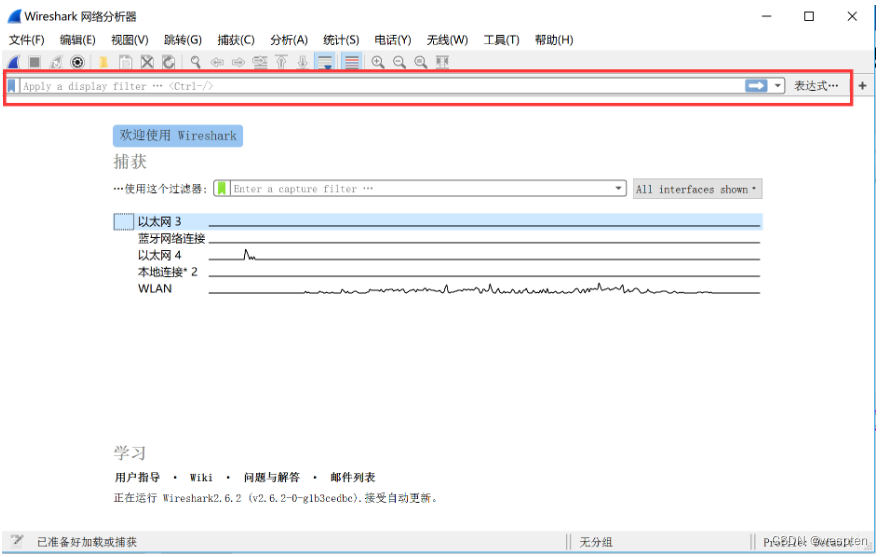Open the 视图(V) menu
The height and width of the screenshot is (557, 883).
tap(130, 40)
